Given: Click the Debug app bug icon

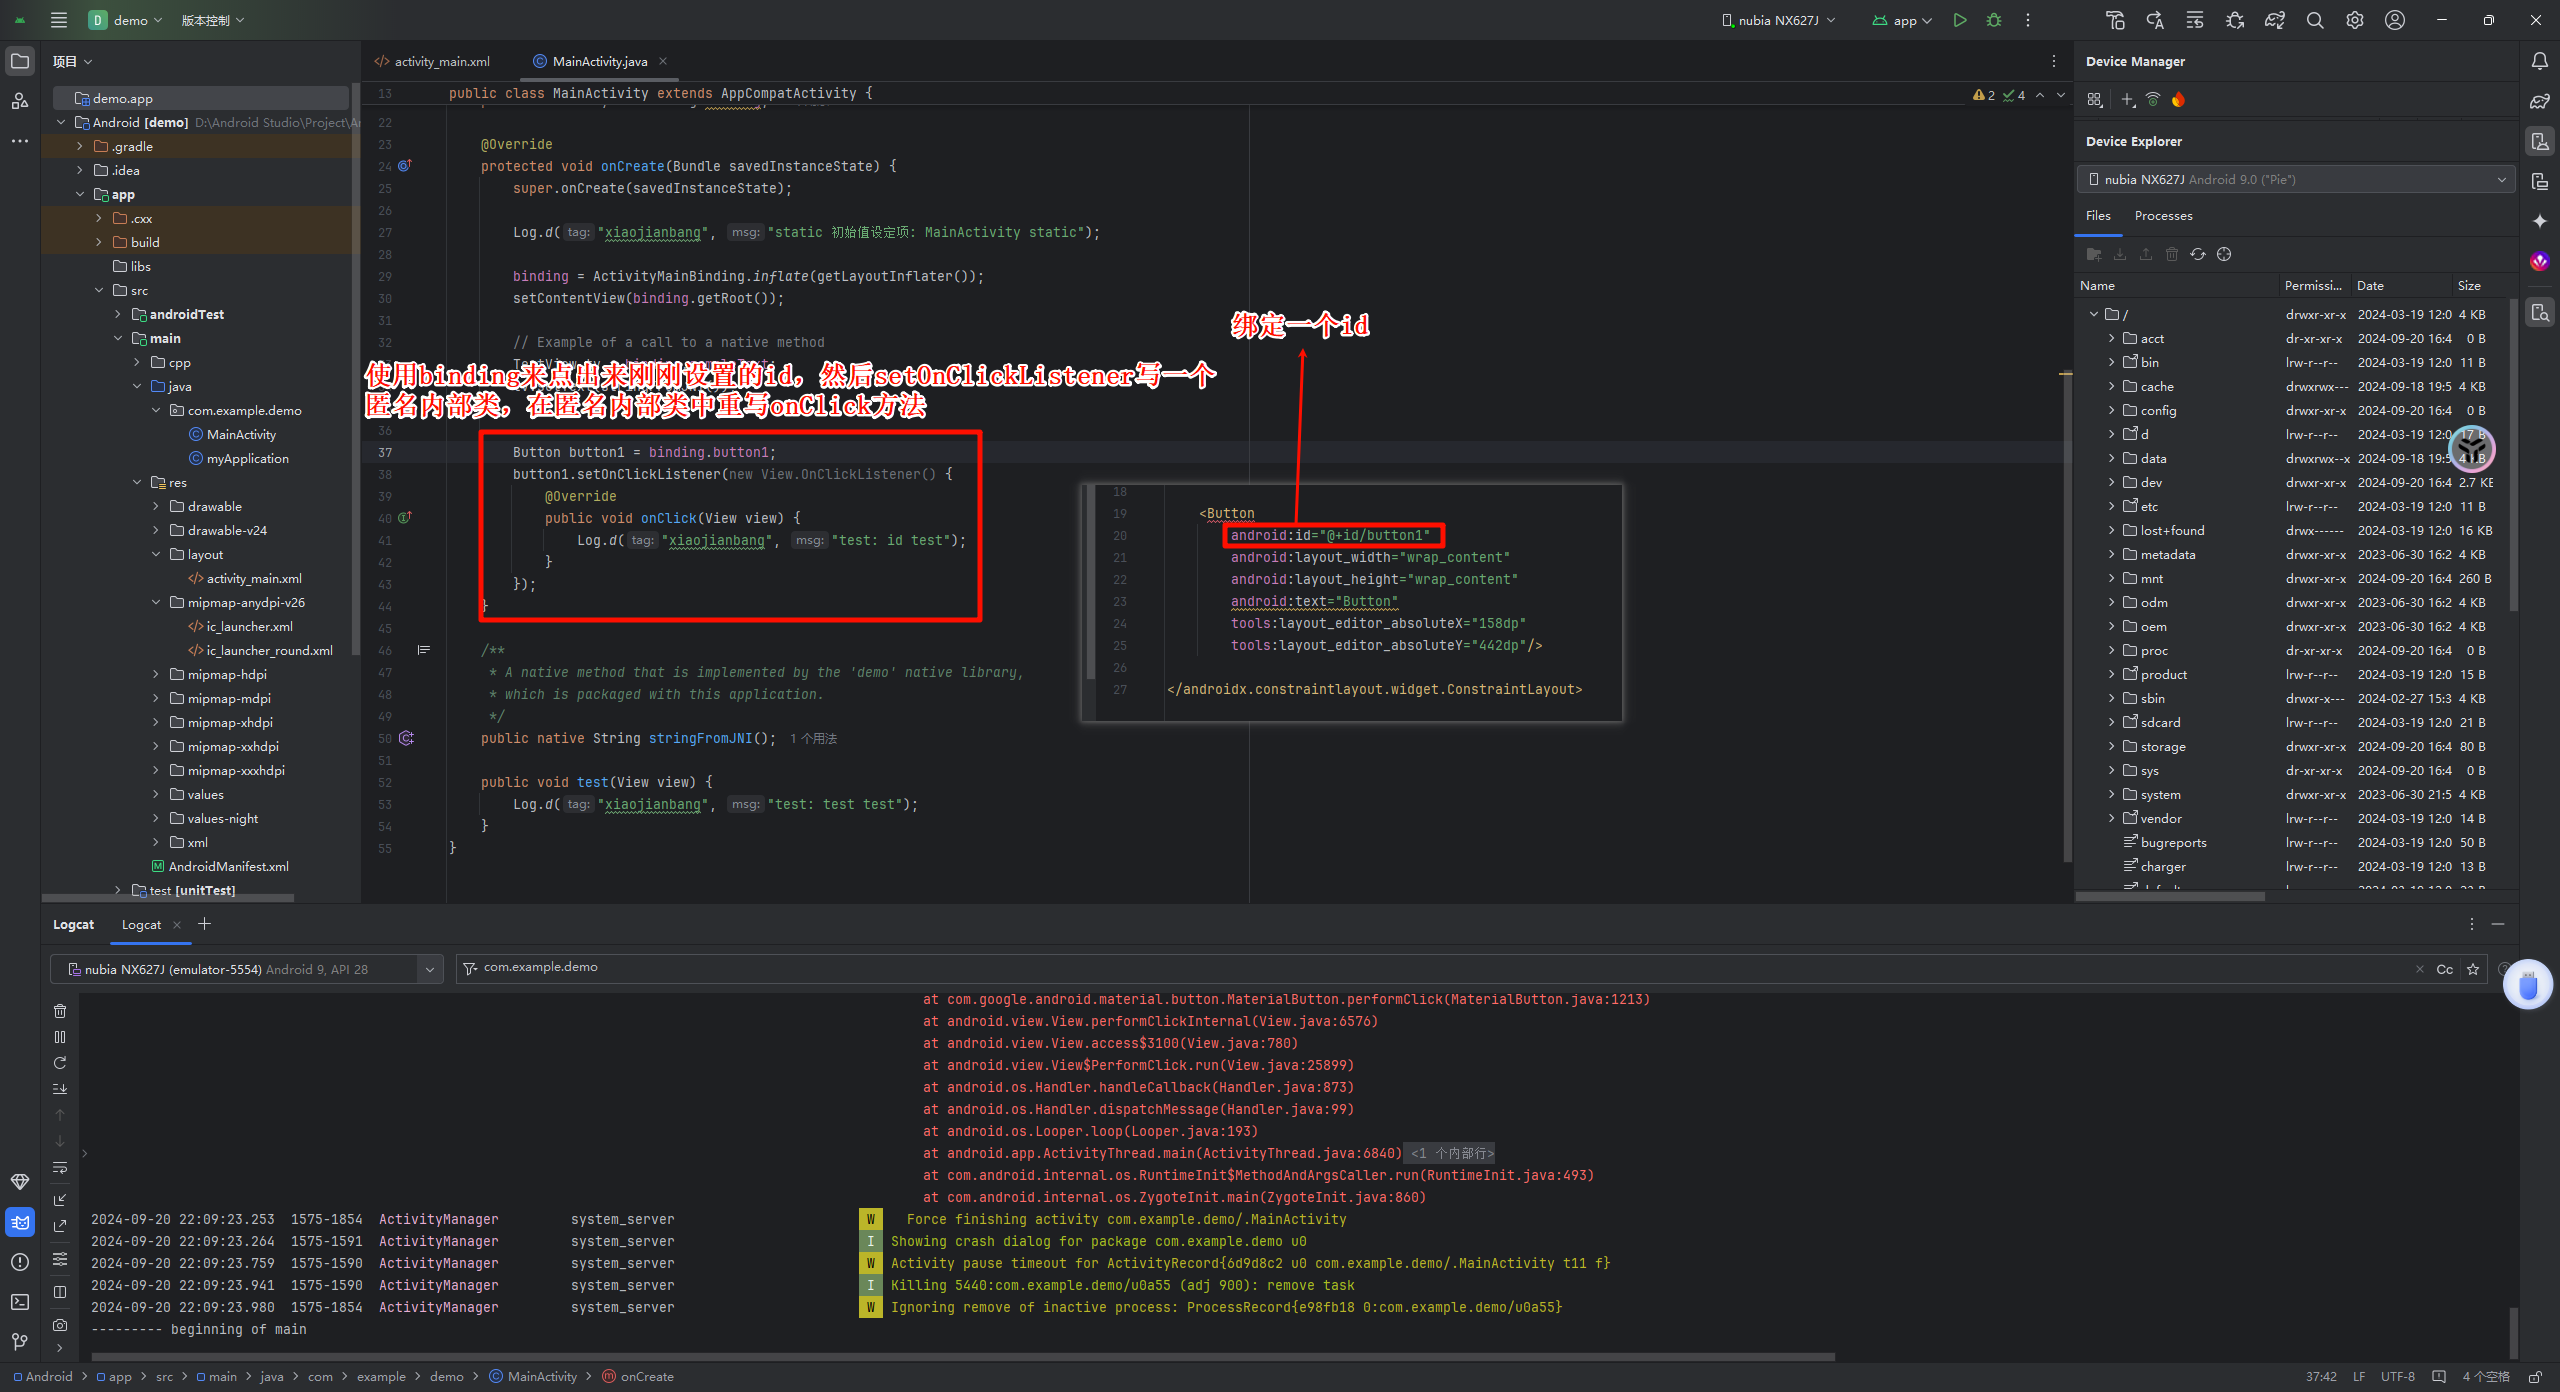Looking at the screenshot, I should [1994, 20].
